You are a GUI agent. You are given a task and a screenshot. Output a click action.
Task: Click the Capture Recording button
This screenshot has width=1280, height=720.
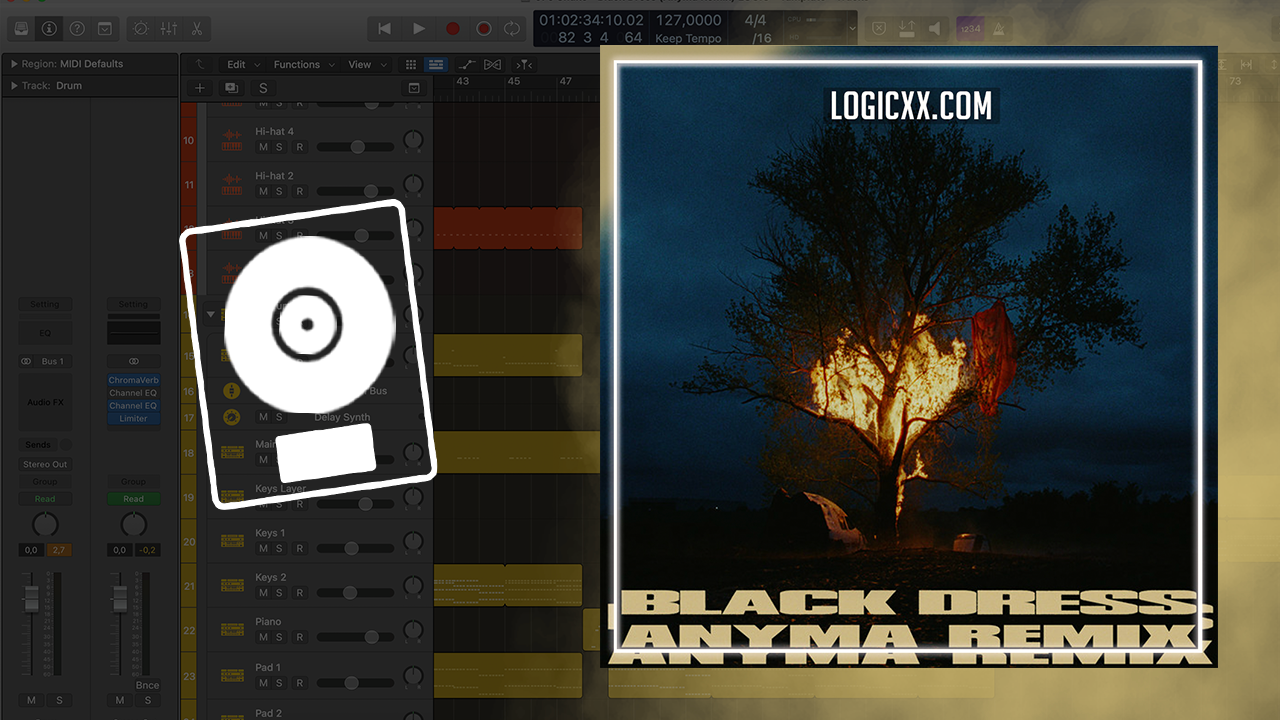[484, 29]
